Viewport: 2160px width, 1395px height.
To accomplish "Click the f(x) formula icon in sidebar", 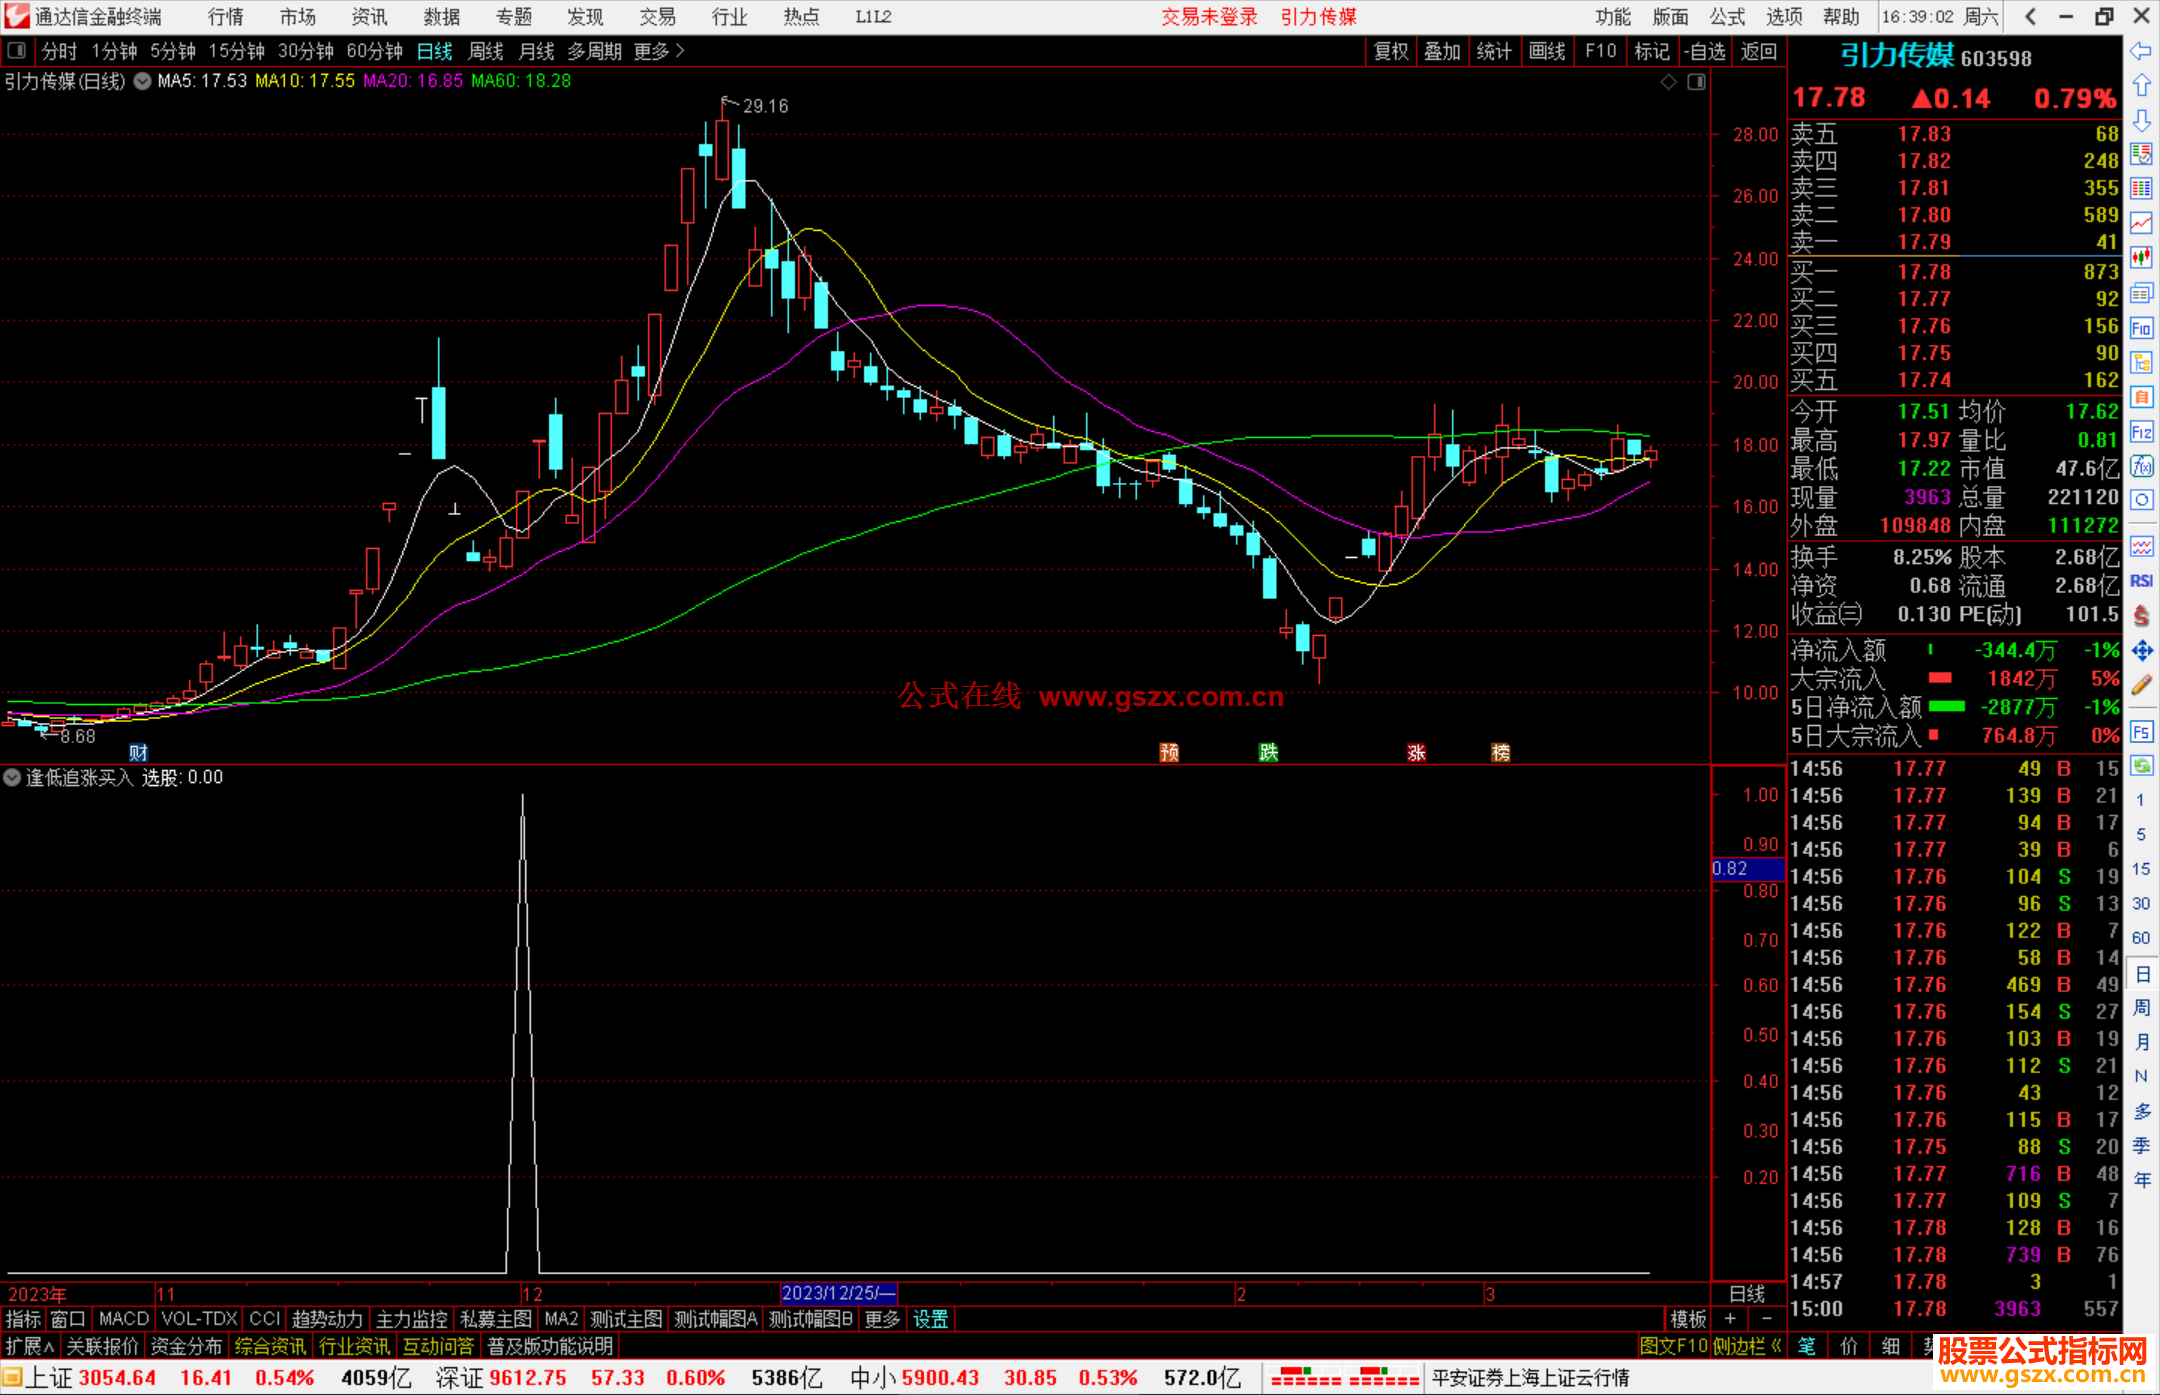I will 2140,466.
